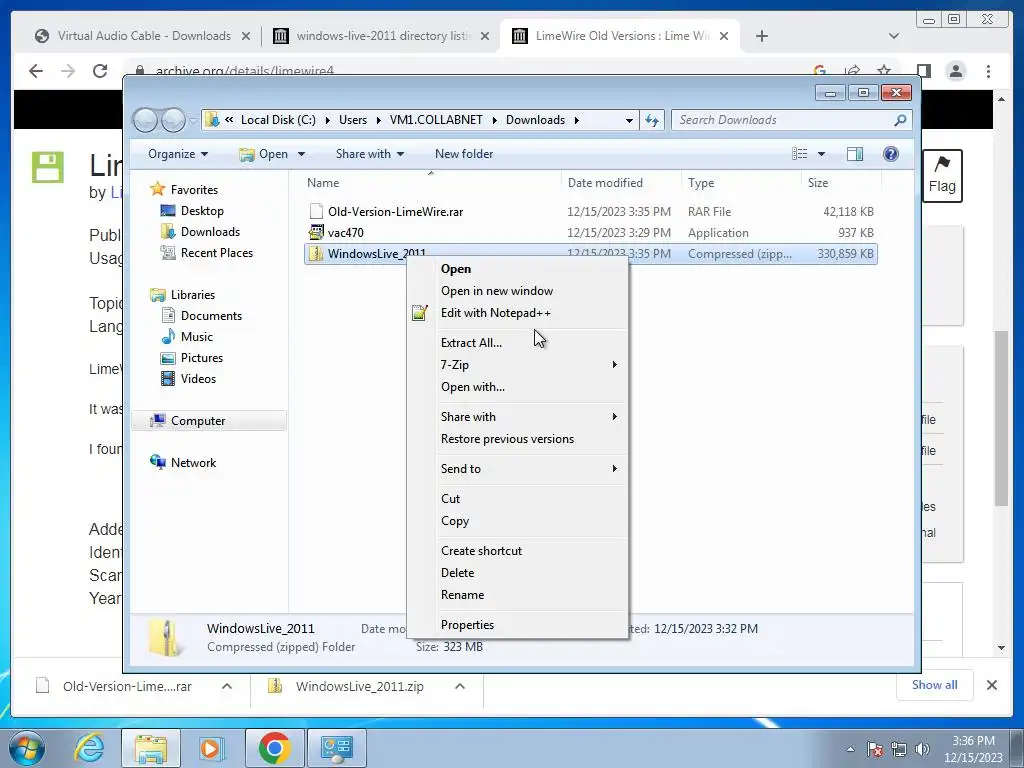Choose Open in new window
The height and width of the screenshot is (768, 1024).
(496, 291)
